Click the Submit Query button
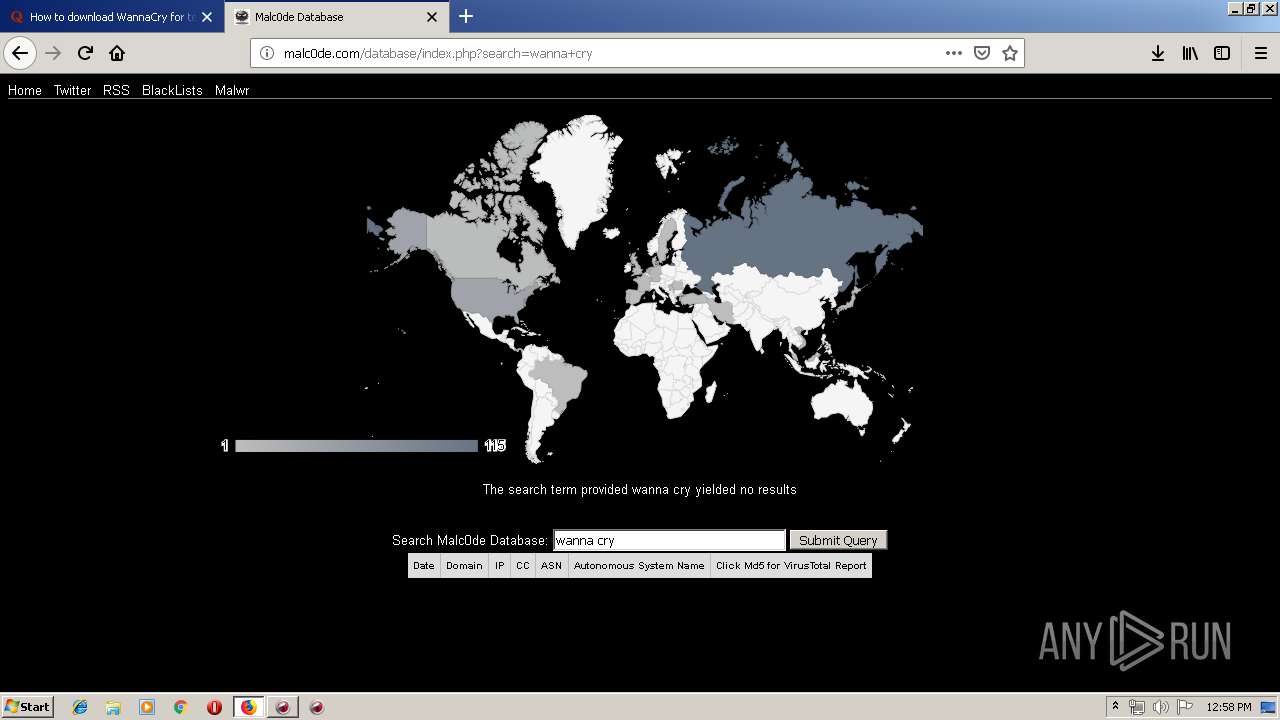 [x=838, y=540]
